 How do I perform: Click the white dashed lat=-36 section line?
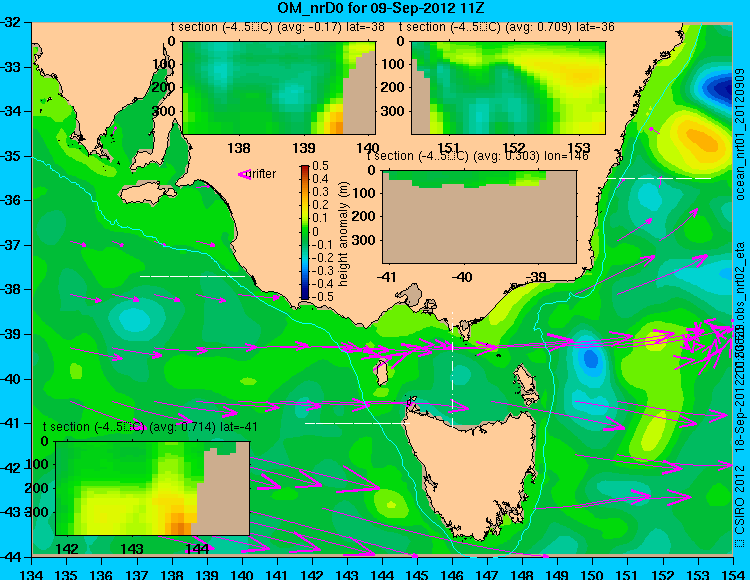[659, 178]
